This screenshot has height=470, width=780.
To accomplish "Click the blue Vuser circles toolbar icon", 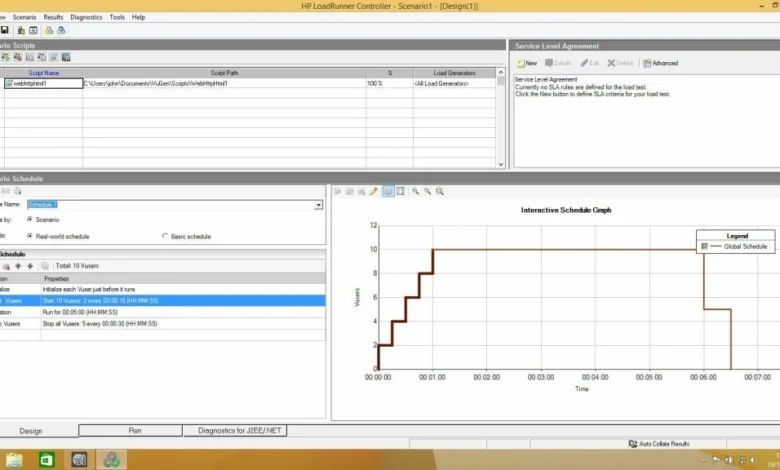I will tap(61, 30).
